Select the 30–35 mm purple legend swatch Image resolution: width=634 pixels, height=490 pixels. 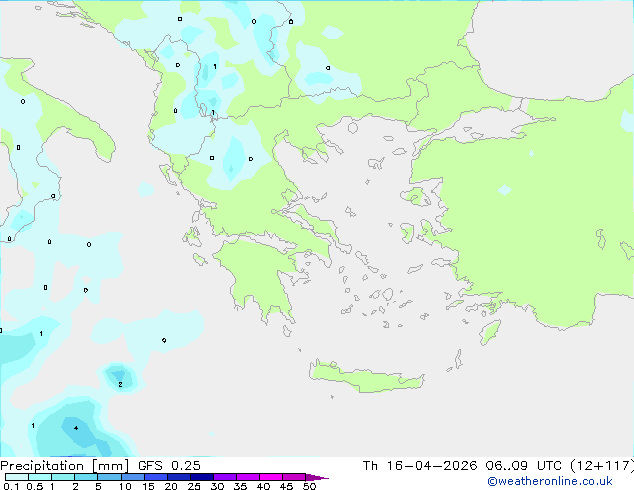(225, 477)
